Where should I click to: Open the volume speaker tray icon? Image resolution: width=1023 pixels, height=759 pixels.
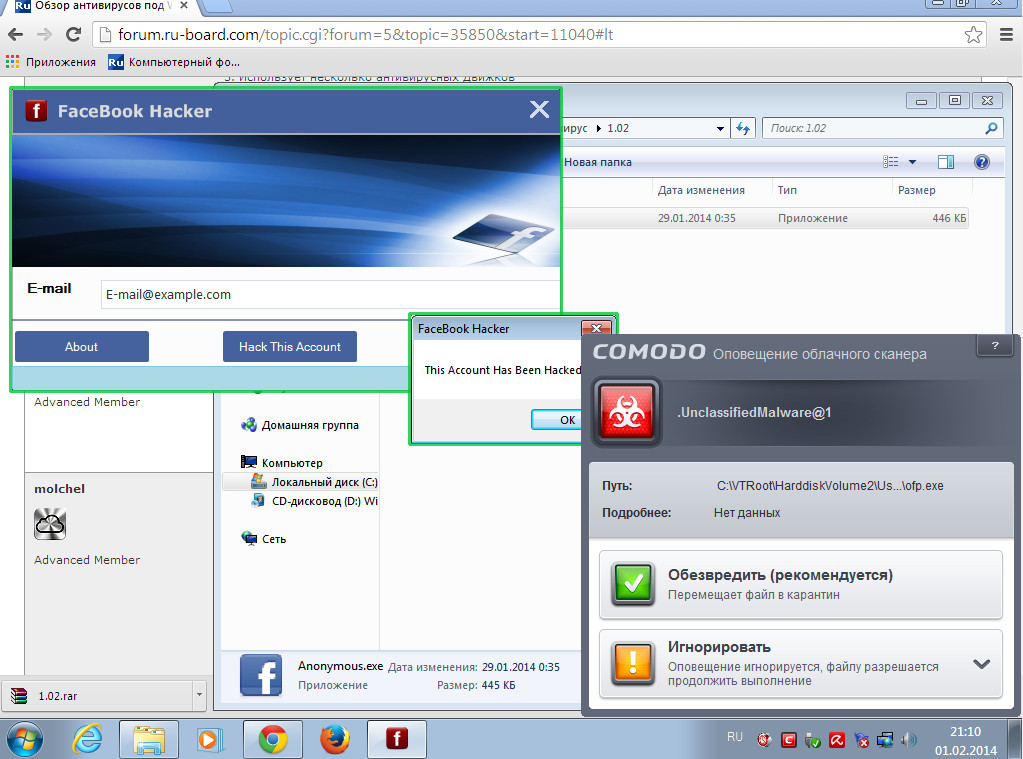pyautogui.click(x=909, y=741)
